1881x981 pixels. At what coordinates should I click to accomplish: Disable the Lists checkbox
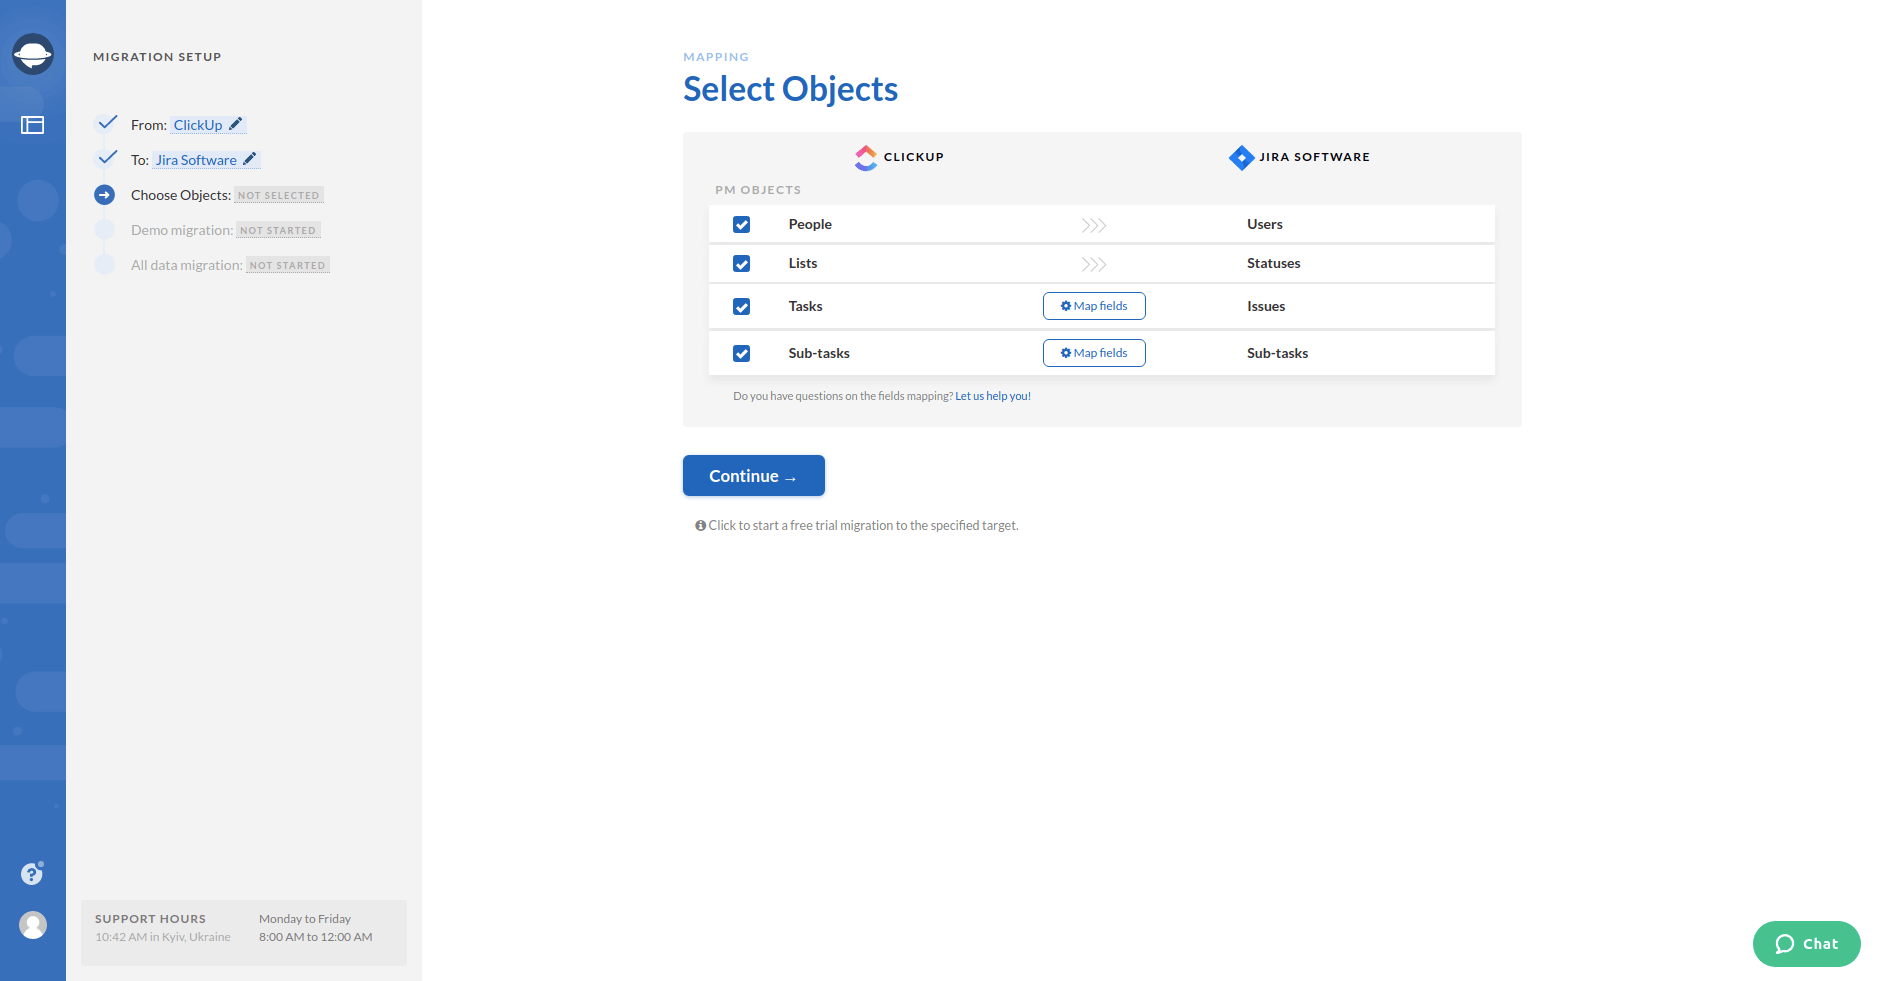click(x=741, y=263)
